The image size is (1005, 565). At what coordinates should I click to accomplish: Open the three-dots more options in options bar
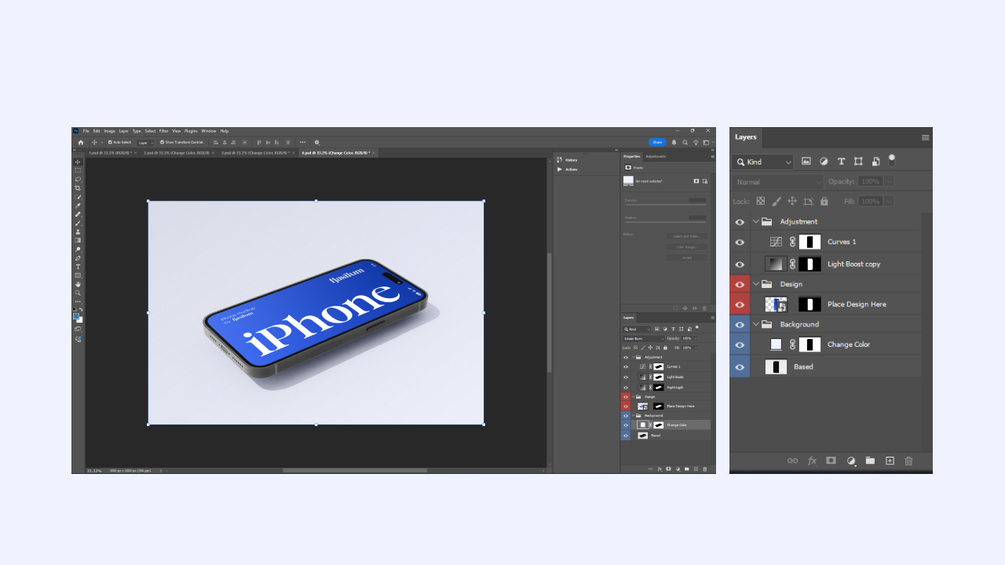[x=303, y=142]
